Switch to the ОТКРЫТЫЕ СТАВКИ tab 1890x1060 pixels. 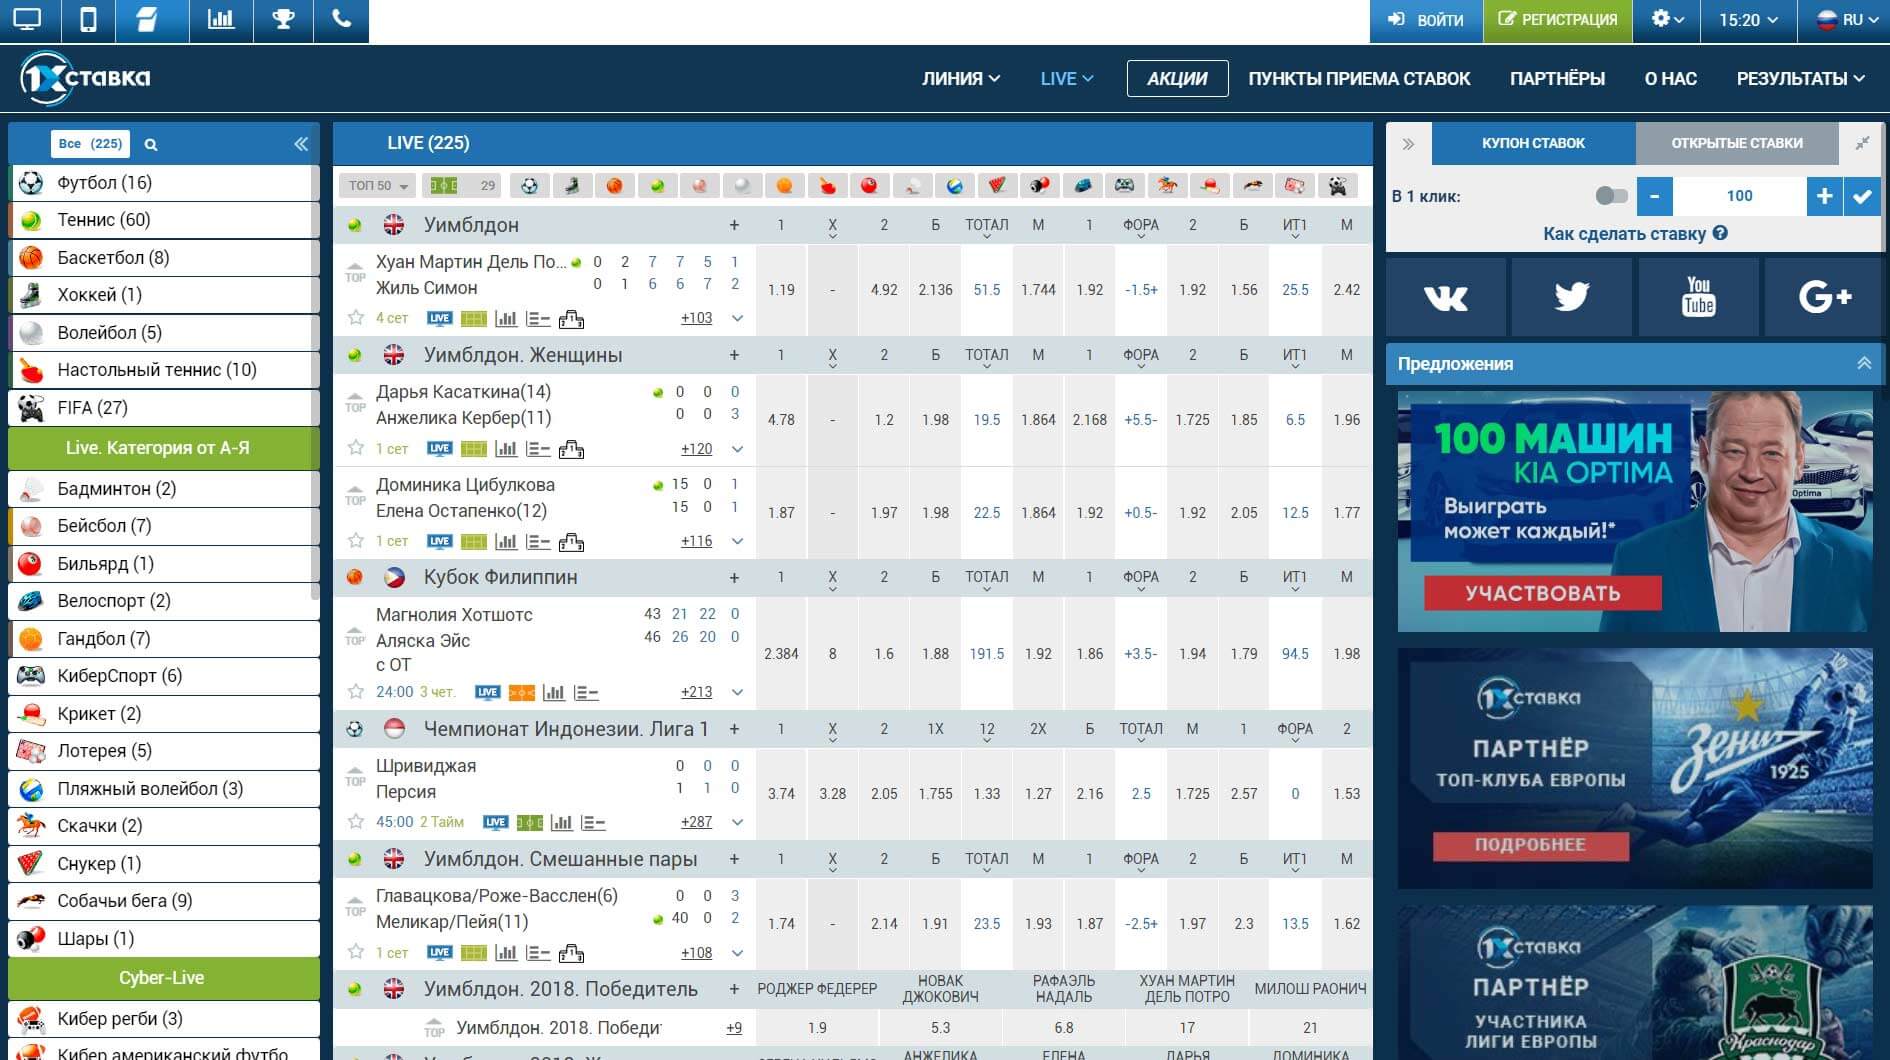pyautogui.click(x=1737, y=143)
